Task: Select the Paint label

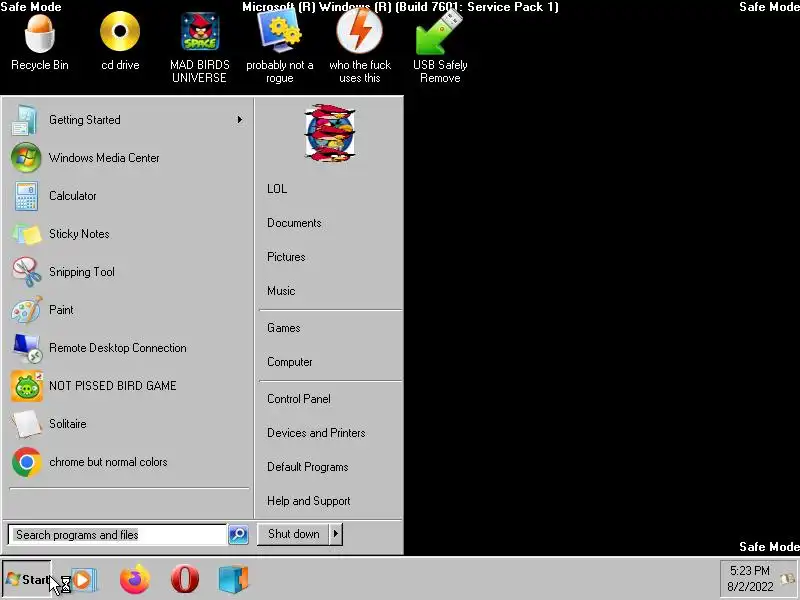Action: tap(61, 310)
